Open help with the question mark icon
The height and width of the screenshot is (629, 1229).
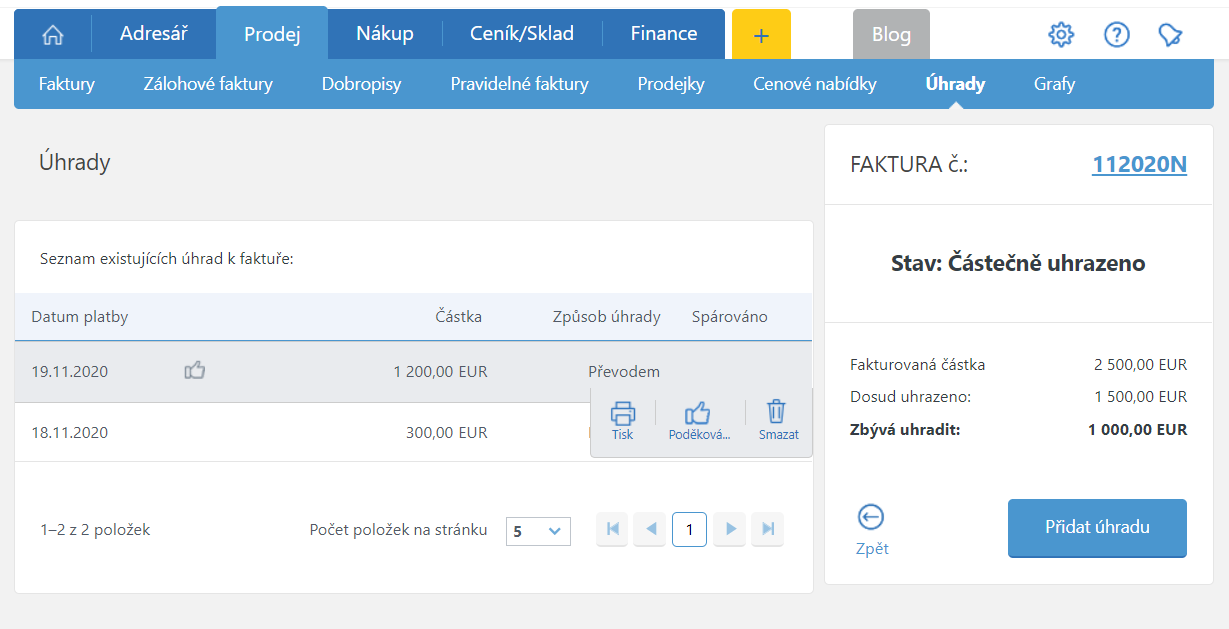(1116, 35)
